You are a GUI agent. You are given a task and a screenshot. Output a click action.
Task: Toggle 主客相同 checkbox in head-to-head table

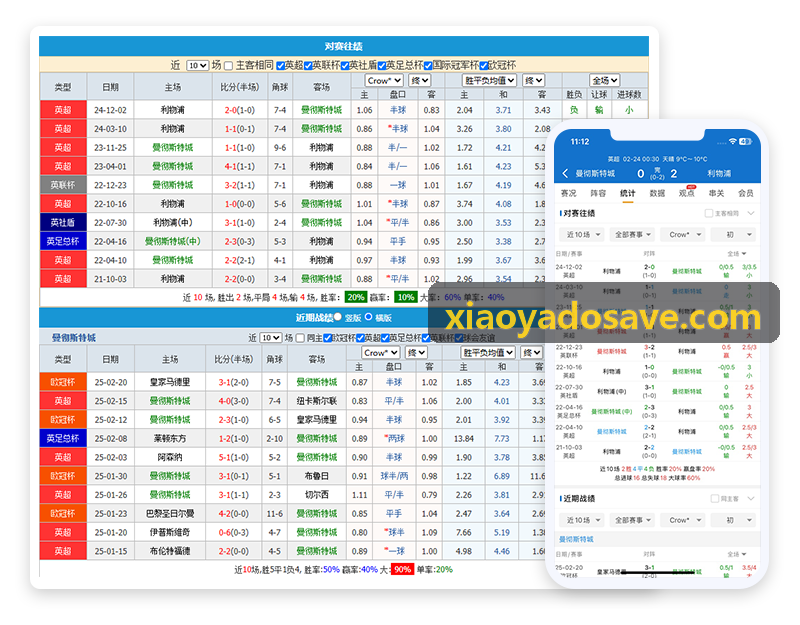coord(229,66)
